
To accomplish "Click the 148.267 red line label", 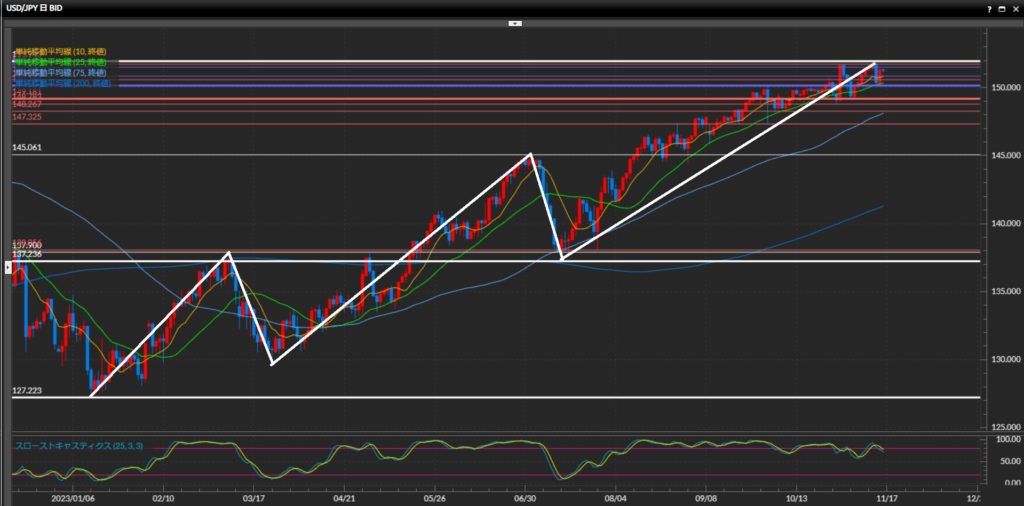I will coord(26,104).
